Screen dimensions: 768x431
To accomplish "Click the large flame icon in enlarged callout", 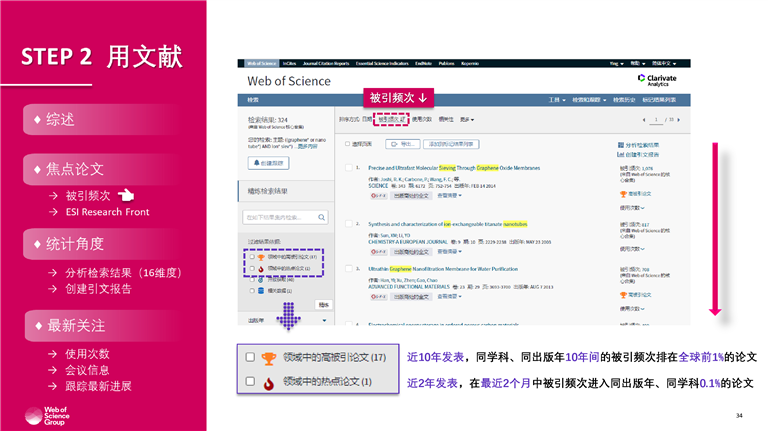I will [x=268, y=383].
